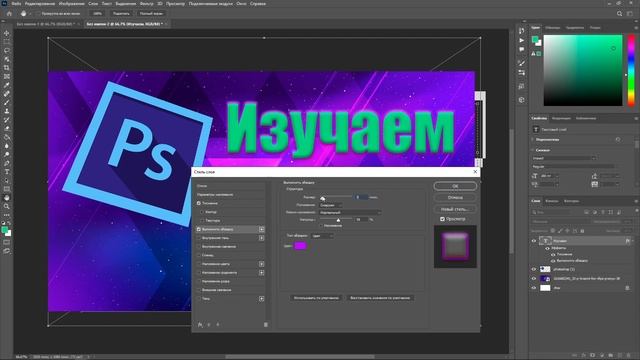The width and height of the screenshot is (640, 360).
Task: Select the Frame tool
Action: point(7,76)
